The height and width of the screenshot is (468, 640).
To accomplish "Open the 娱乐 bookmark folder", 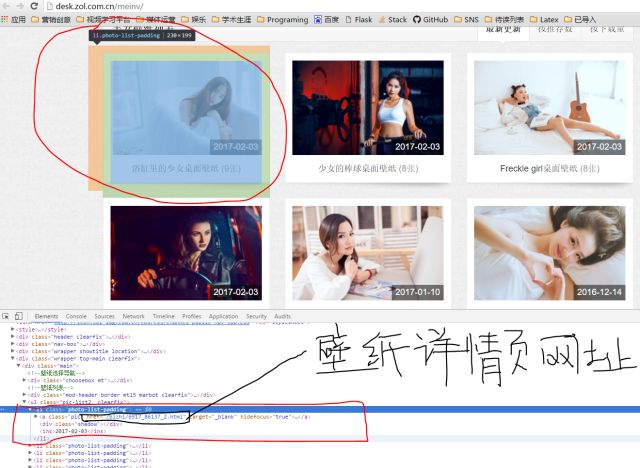I will point(194,20).
